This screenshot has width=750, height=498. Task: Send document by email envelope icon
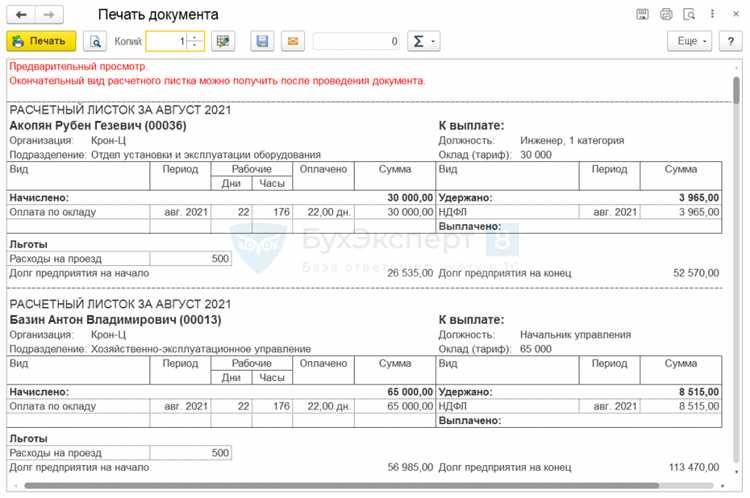click(293, 41)
